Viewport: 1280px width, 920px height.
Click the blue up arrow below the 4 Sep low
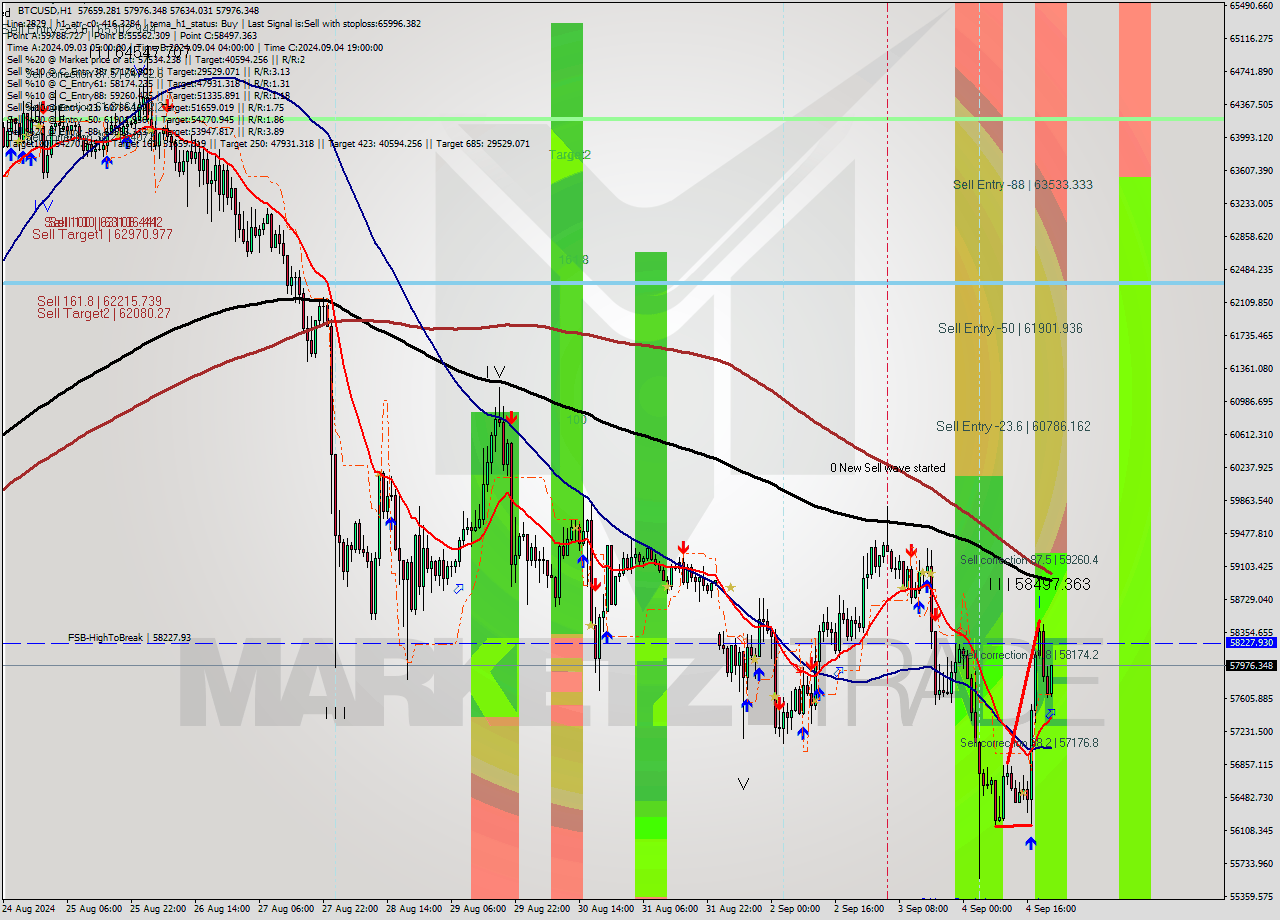1030,843
